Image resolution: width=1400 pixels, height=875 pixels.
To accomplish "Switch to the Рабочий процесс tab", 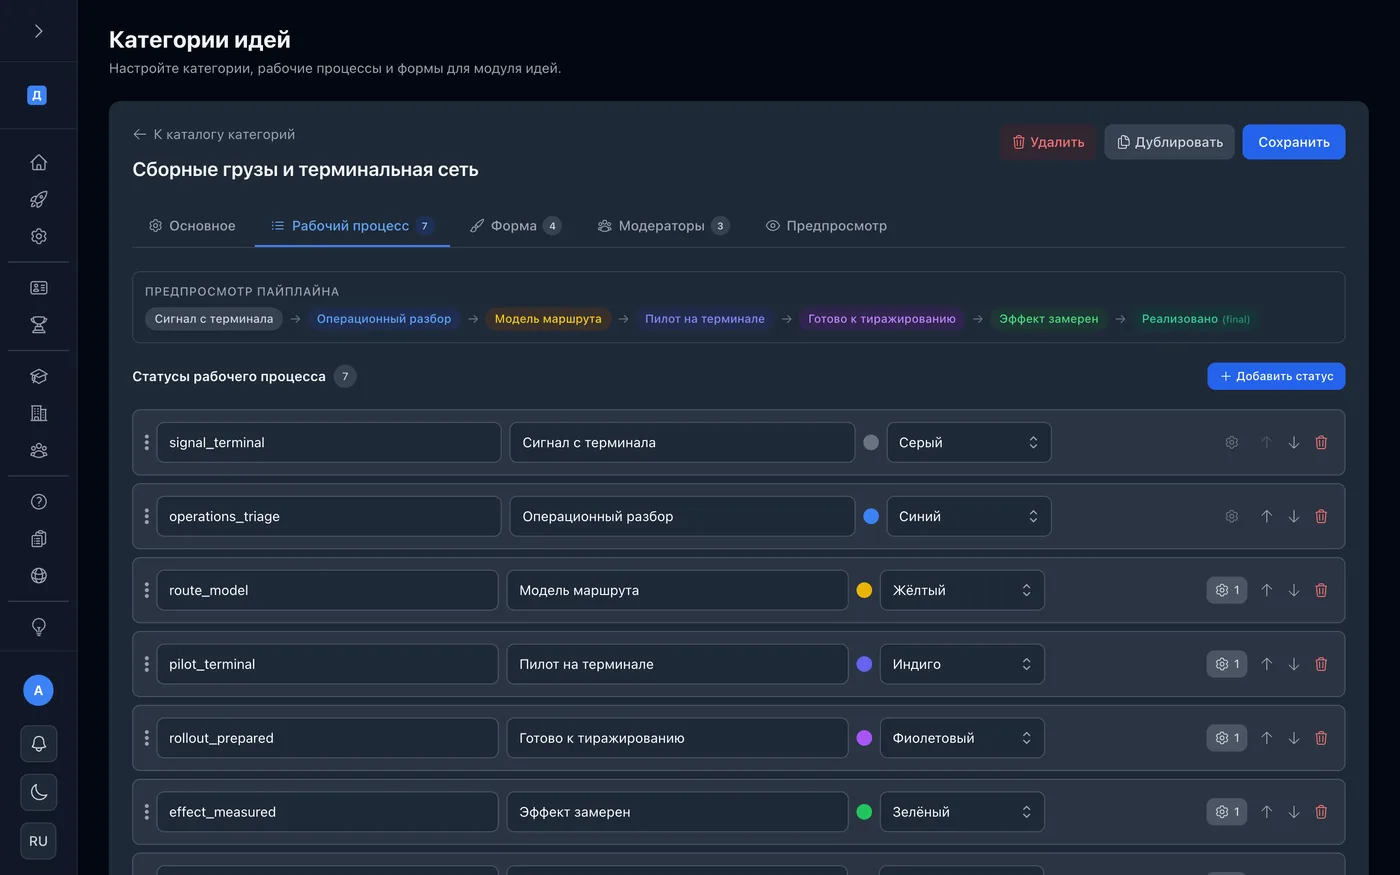I will coord(352,226).
